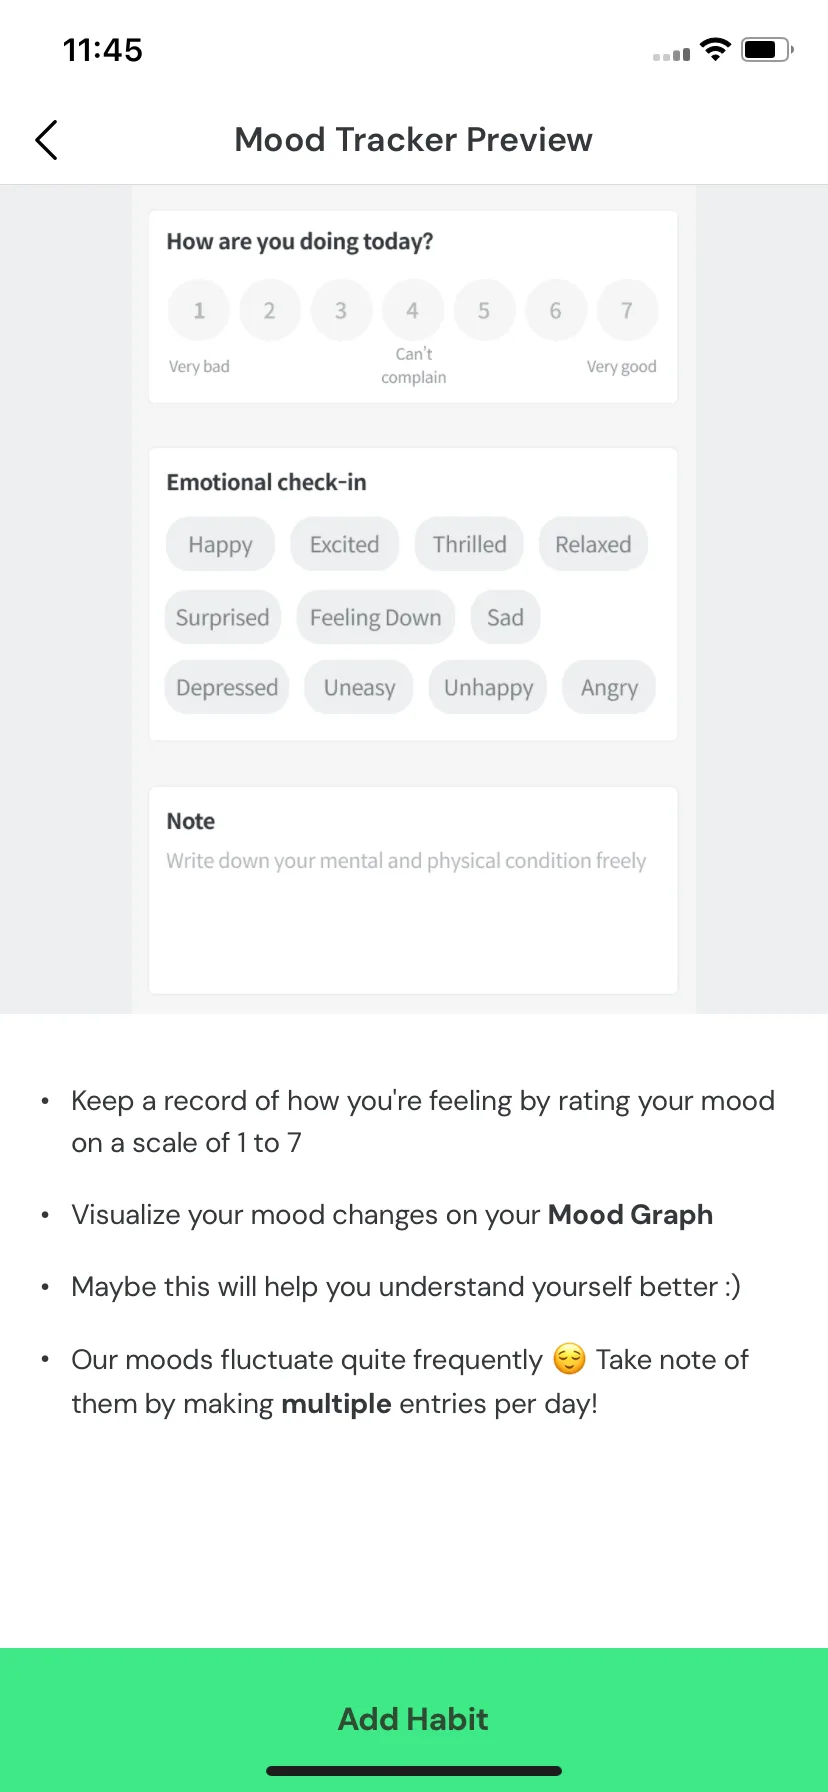Toggle the Excited emotion chip

[x=345, y=544]
